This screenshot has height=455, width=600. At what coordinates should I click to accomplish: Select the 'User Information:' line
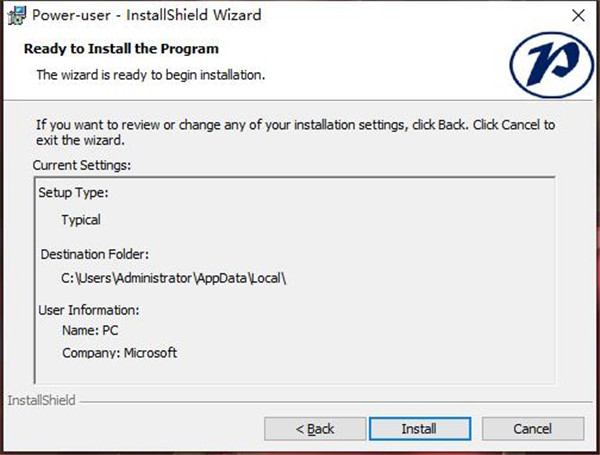tap(89, 310)
